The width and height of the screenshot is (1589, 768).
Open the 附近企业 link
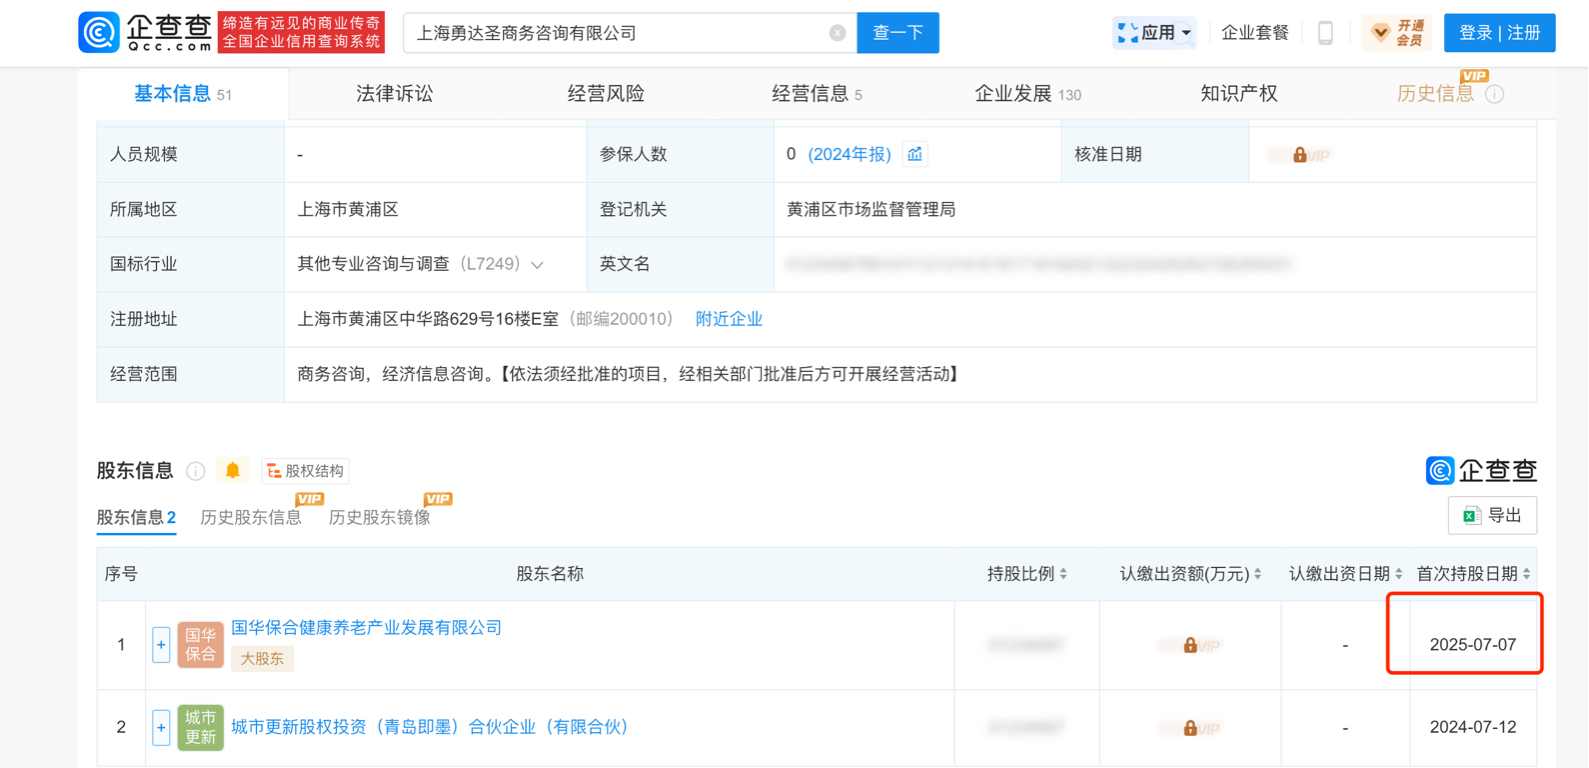tap(729, 319)
